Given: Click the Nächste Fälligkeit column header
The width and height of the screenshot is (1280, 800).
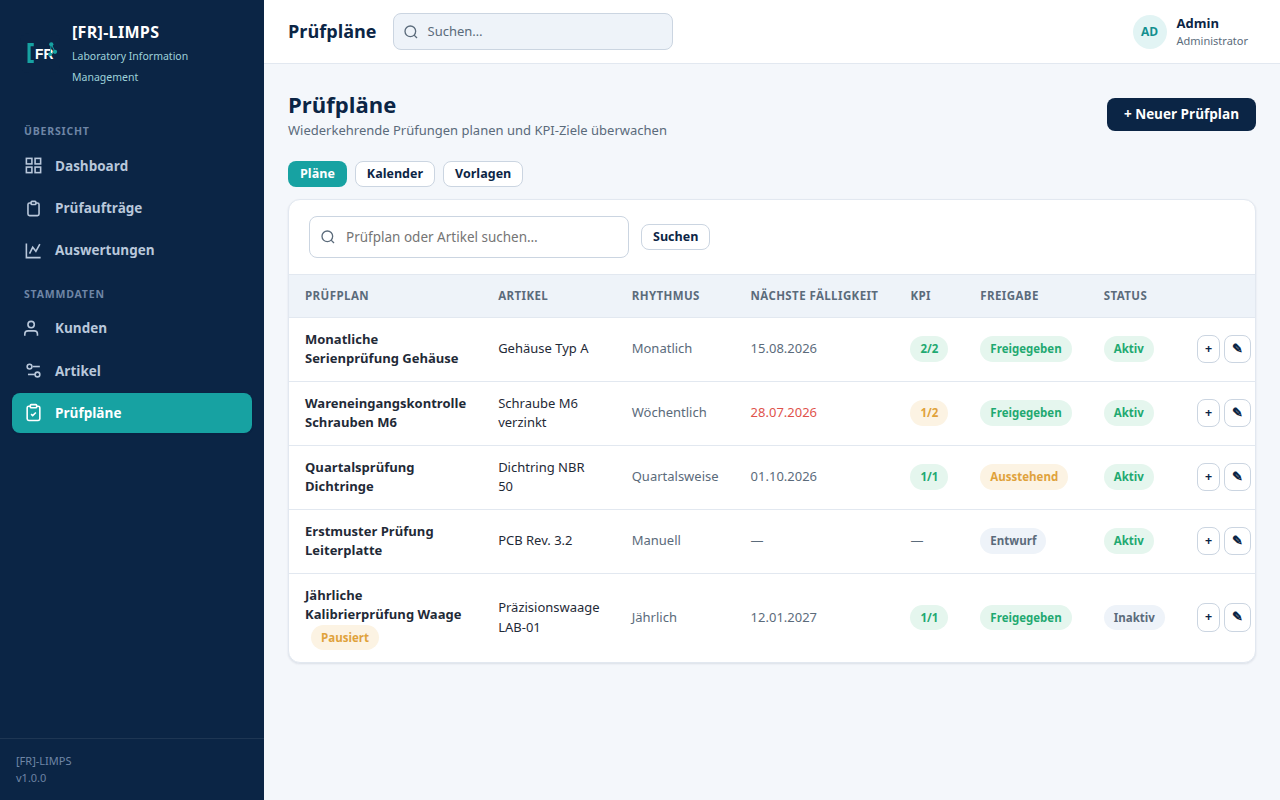Looking at the screenshot, I should click(814, 296).
